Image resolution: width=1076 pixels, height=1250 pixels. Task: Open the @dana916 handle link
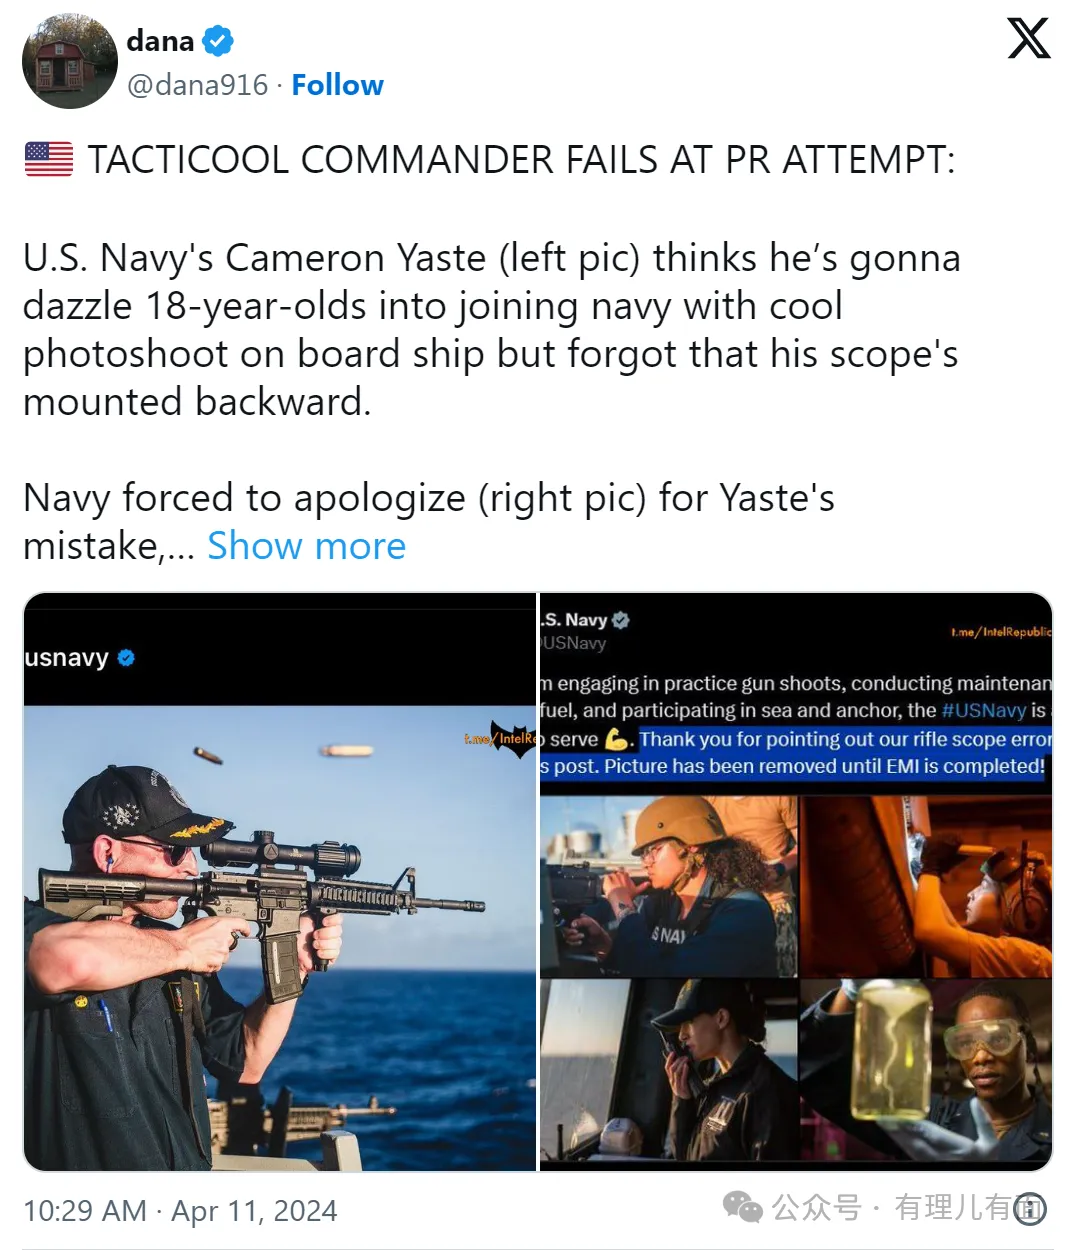coord(198,85)
